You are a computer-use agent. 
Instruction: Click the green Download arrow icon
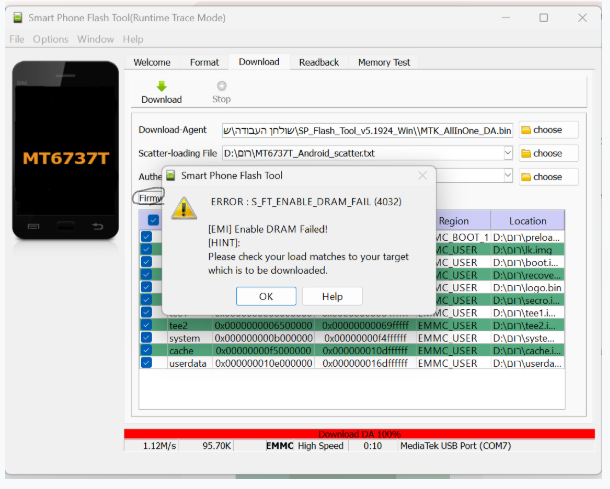[x=161, y=87]
